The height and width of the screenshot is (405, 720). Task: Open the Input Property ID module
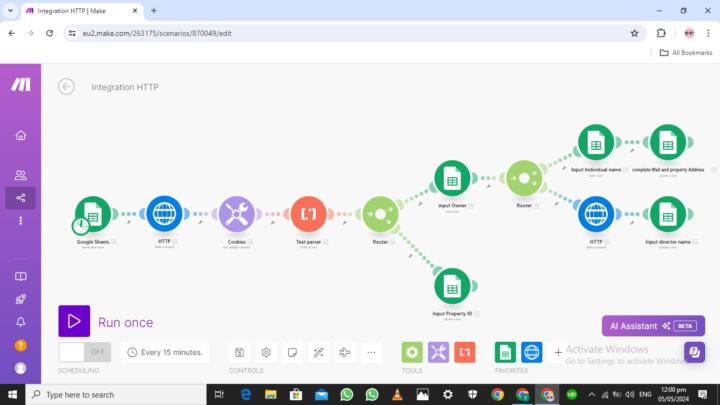tap(452, 286)
